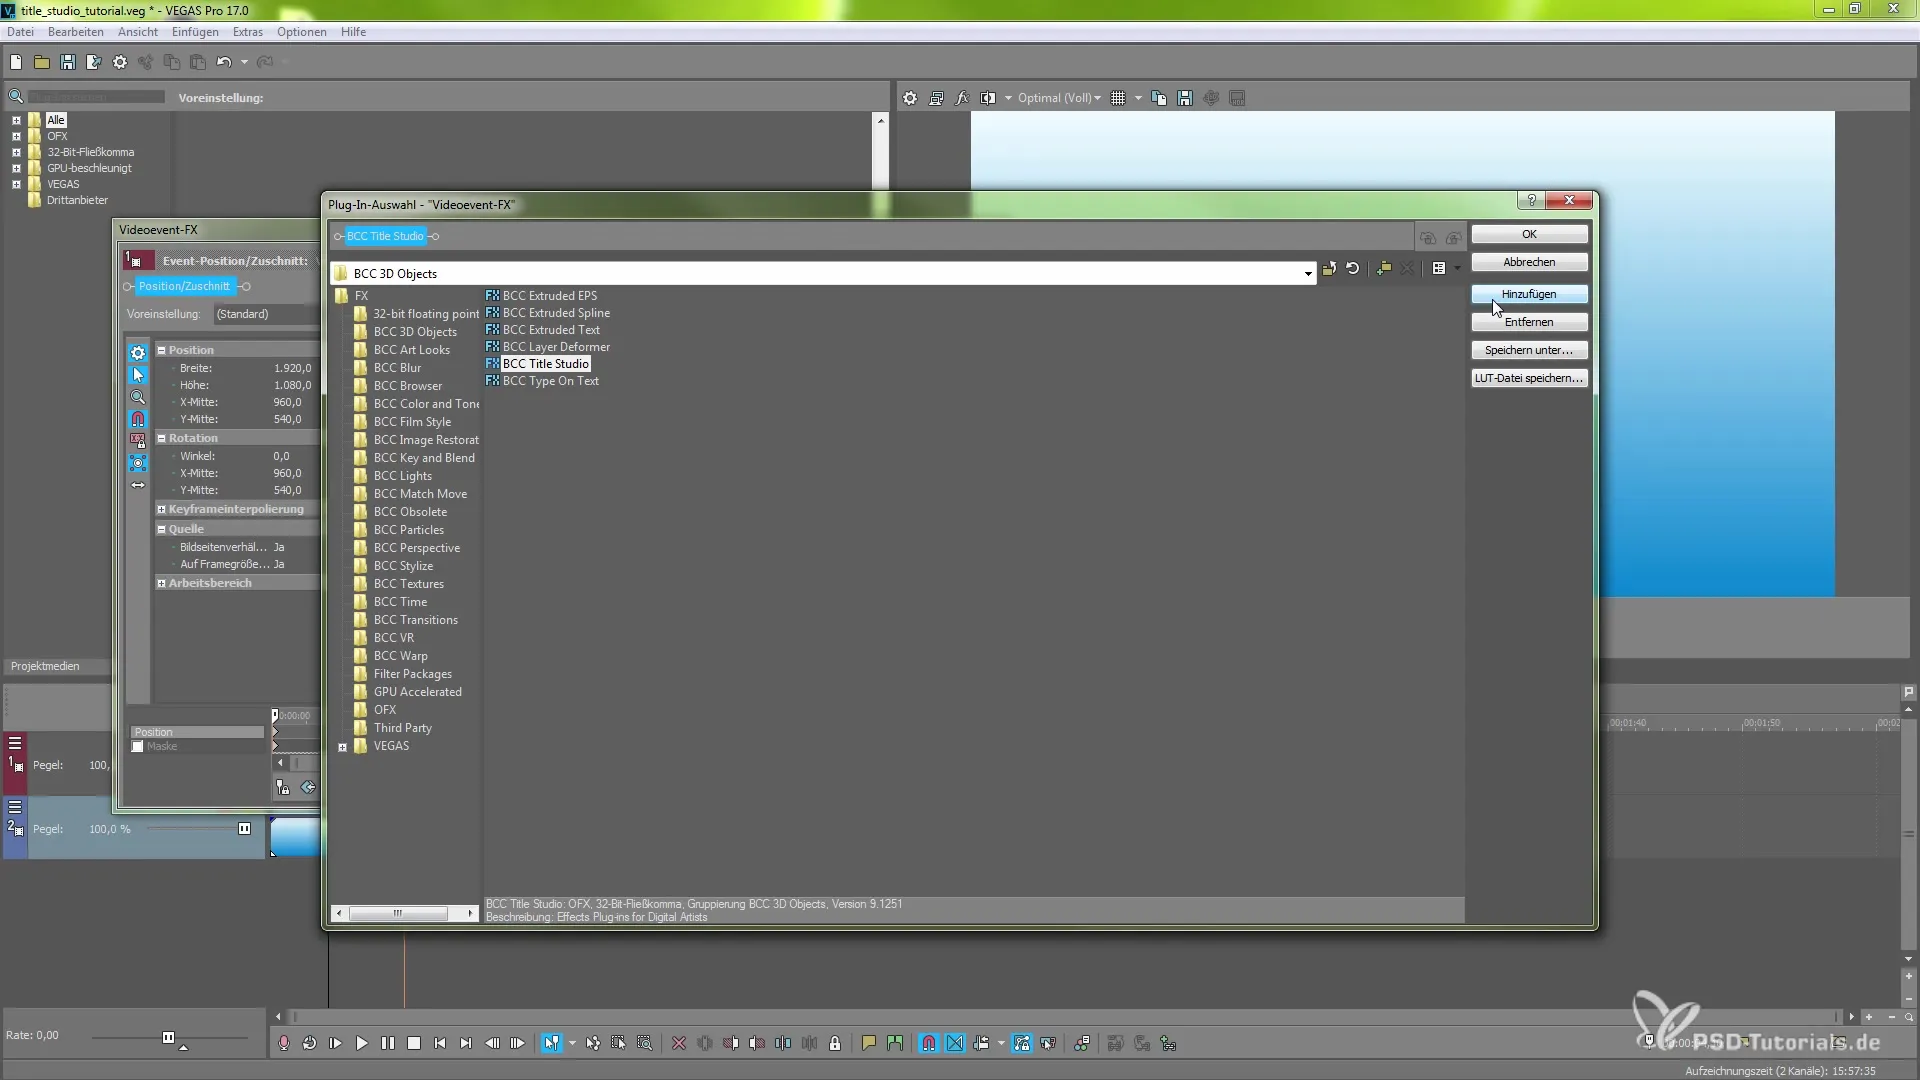Start playback with the Play button

point(362,1043)
